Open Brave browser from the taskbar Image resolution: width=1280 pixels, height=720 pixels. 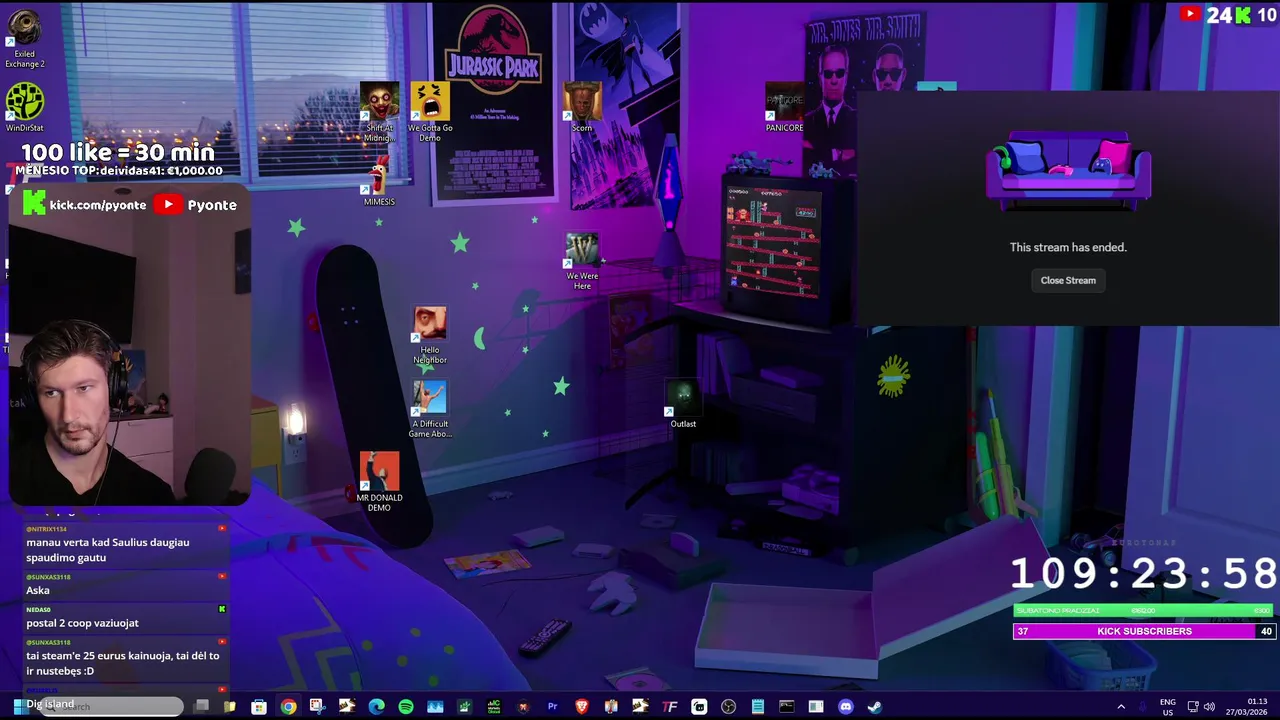(582, 706)
